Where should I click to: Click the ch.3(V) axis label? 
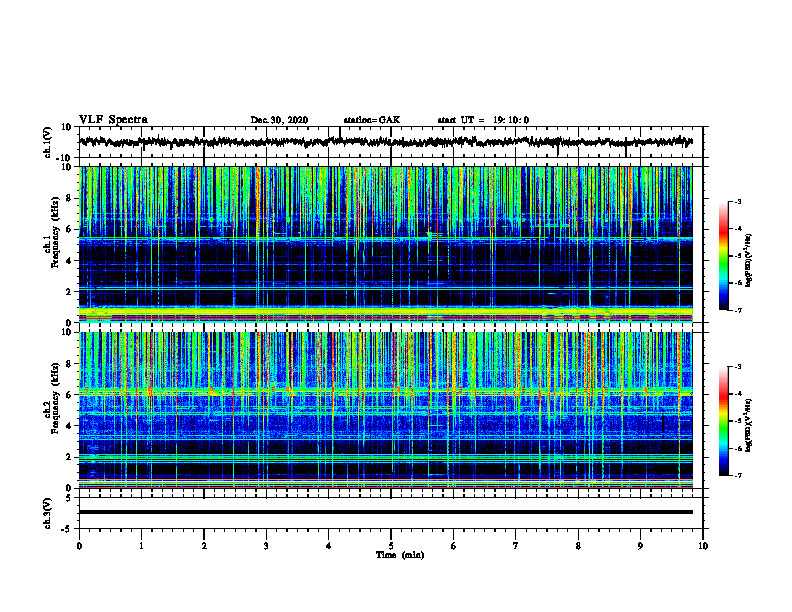(47, 513)
